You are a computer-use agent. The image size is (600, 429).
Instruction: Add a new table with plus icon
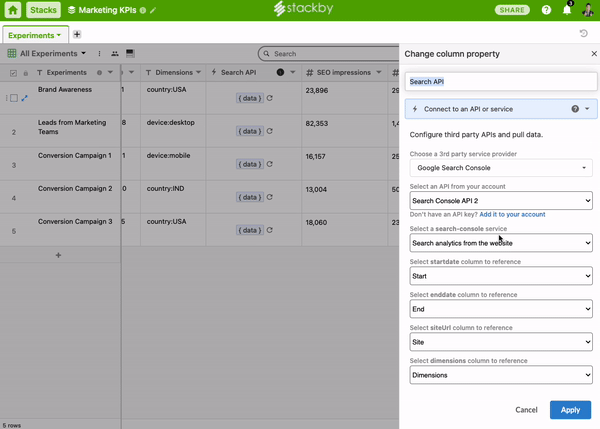click(x=77, y=34)
